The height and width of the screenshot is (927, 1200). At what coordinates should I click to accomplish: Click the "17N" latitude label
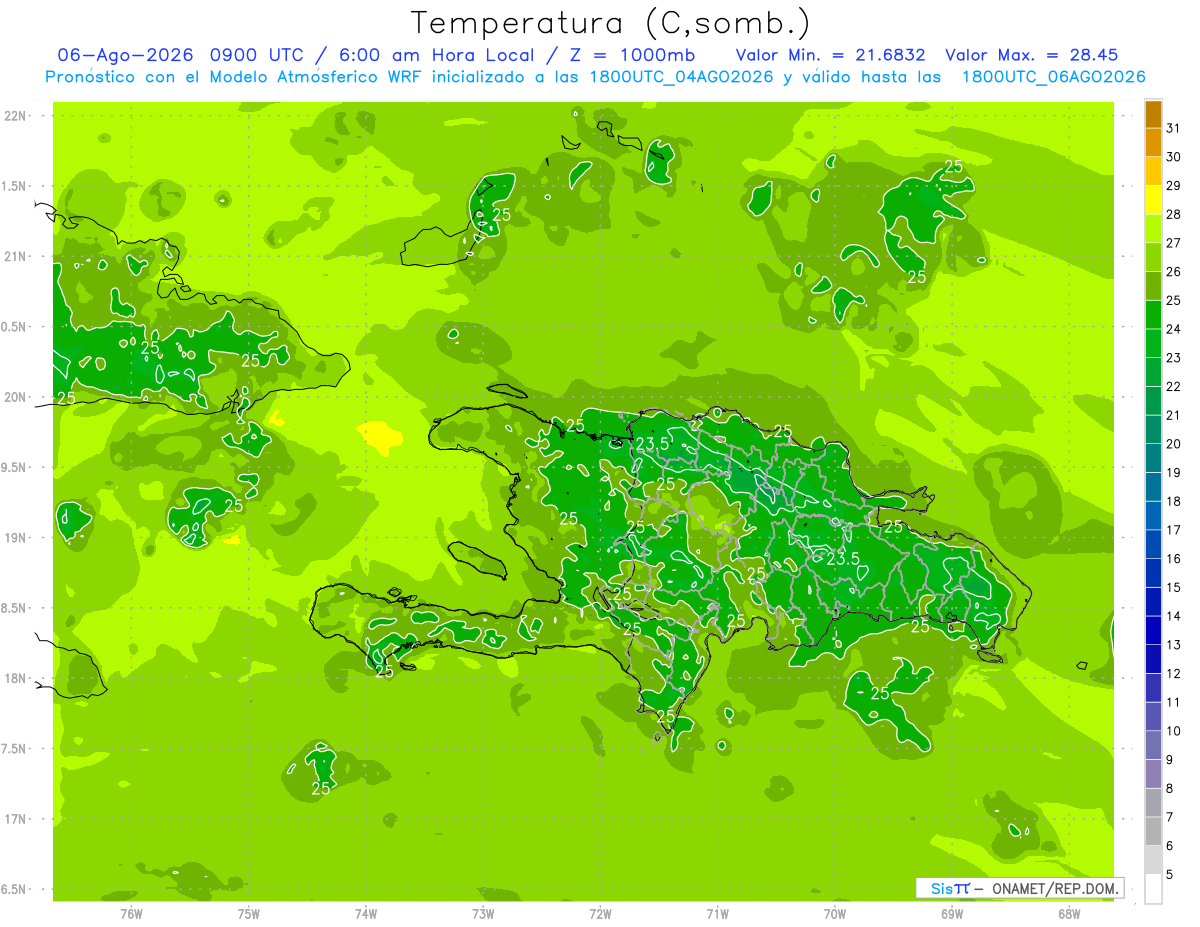[16, 819]
